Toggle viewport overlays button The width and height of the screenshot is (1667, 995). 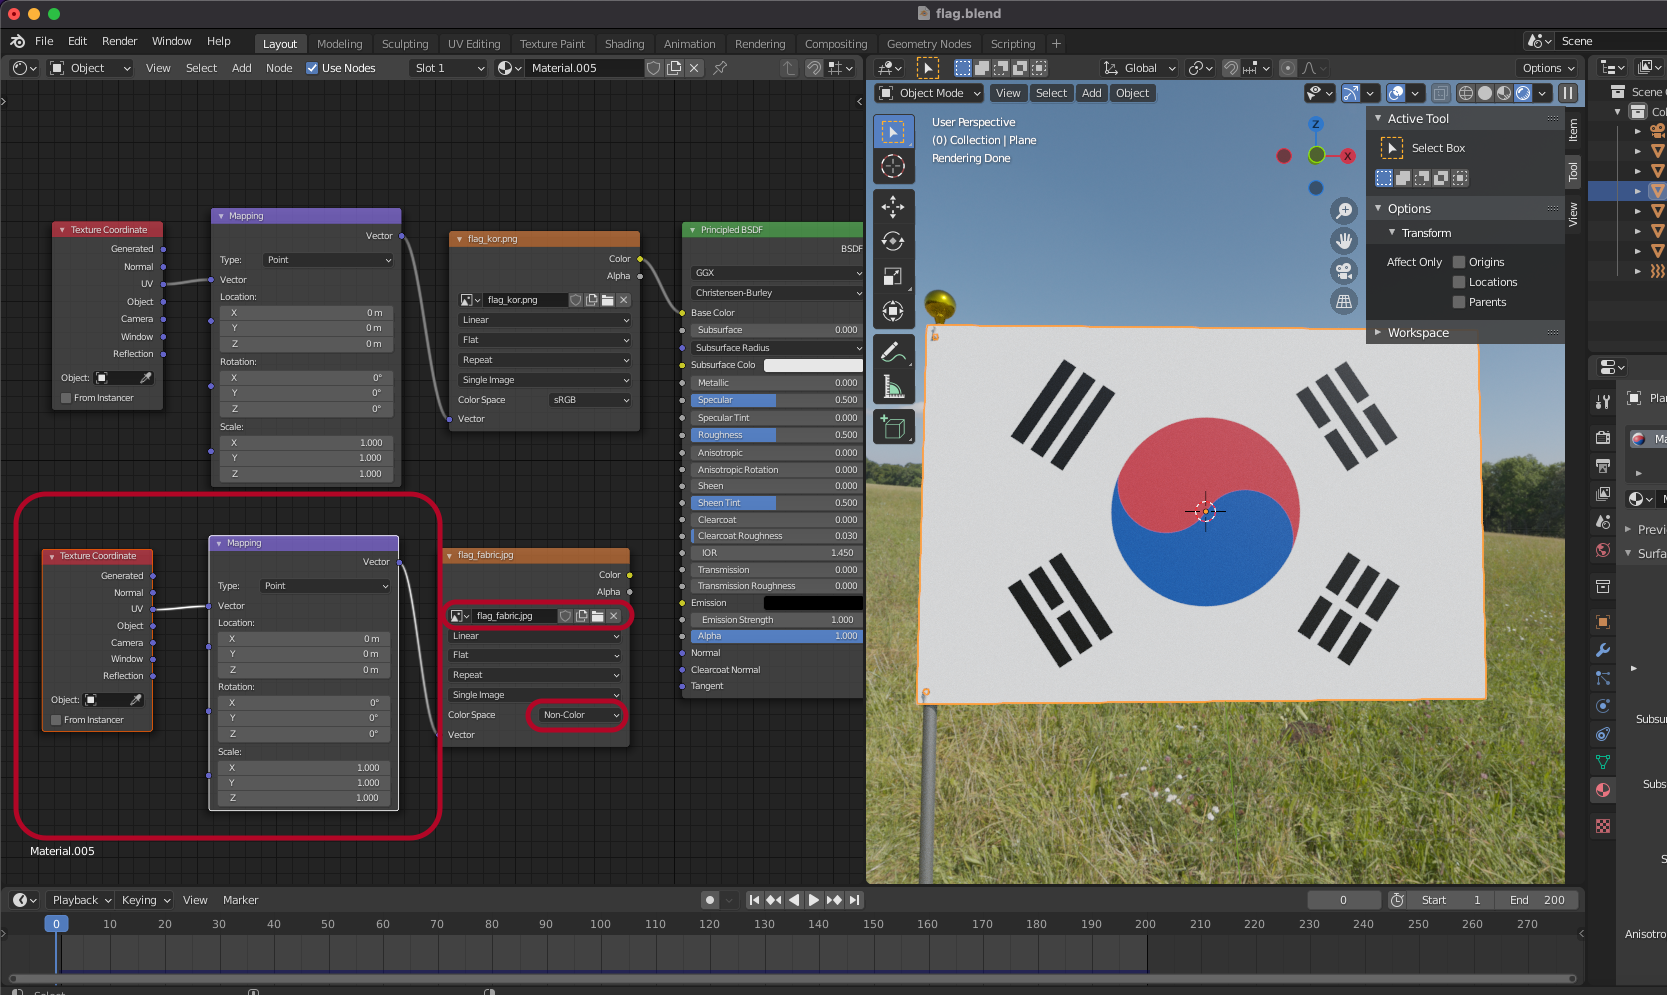tap(1397, 93)
